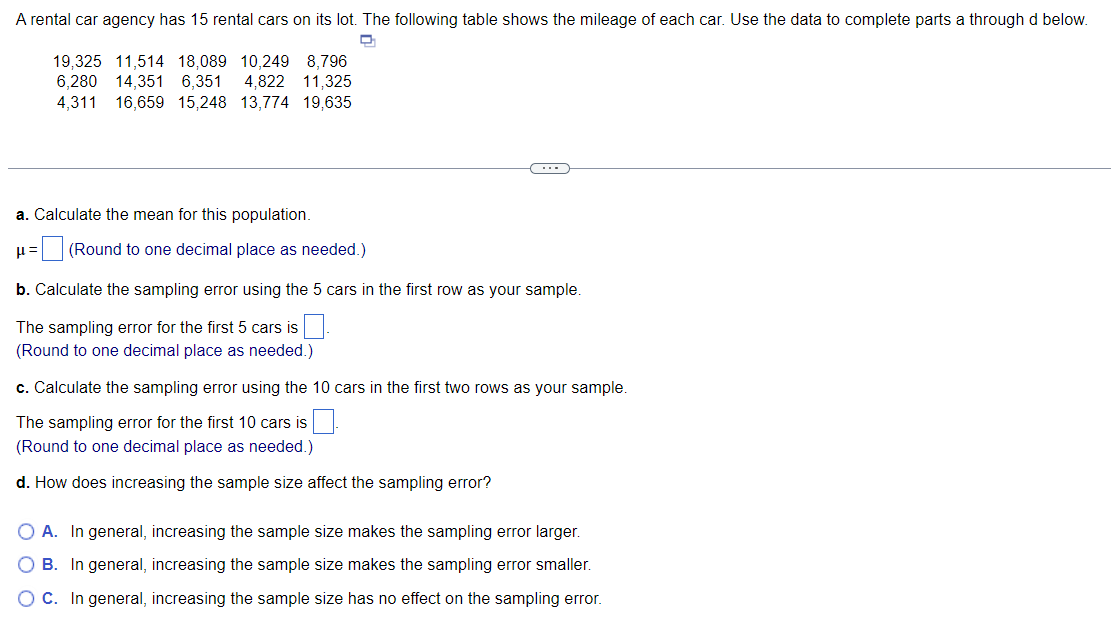Image resolution: width=1111 pixels, height=642 pixels.
Task: Select radio button B about smaller sampling error
Action: [x=25, y=564]
